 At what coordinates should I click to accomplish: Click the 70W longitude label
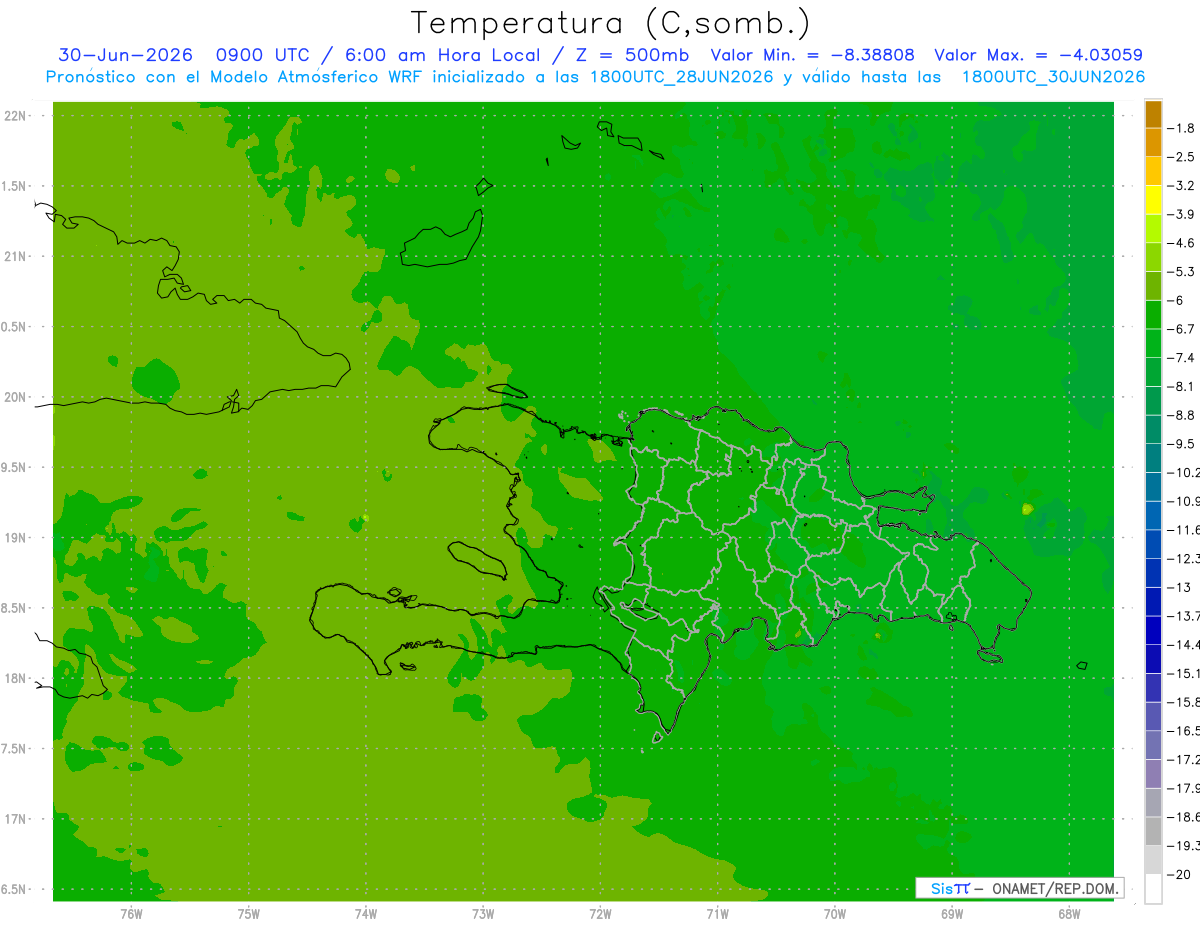(835, 914)
